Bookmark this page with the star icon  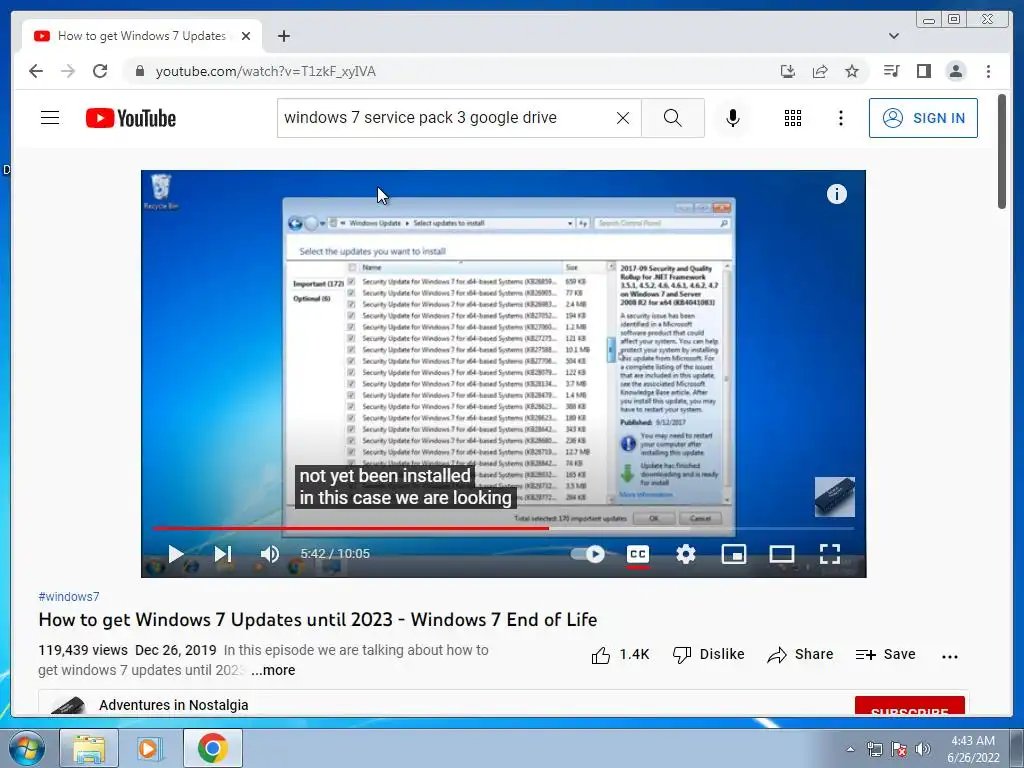coord(852,71)
